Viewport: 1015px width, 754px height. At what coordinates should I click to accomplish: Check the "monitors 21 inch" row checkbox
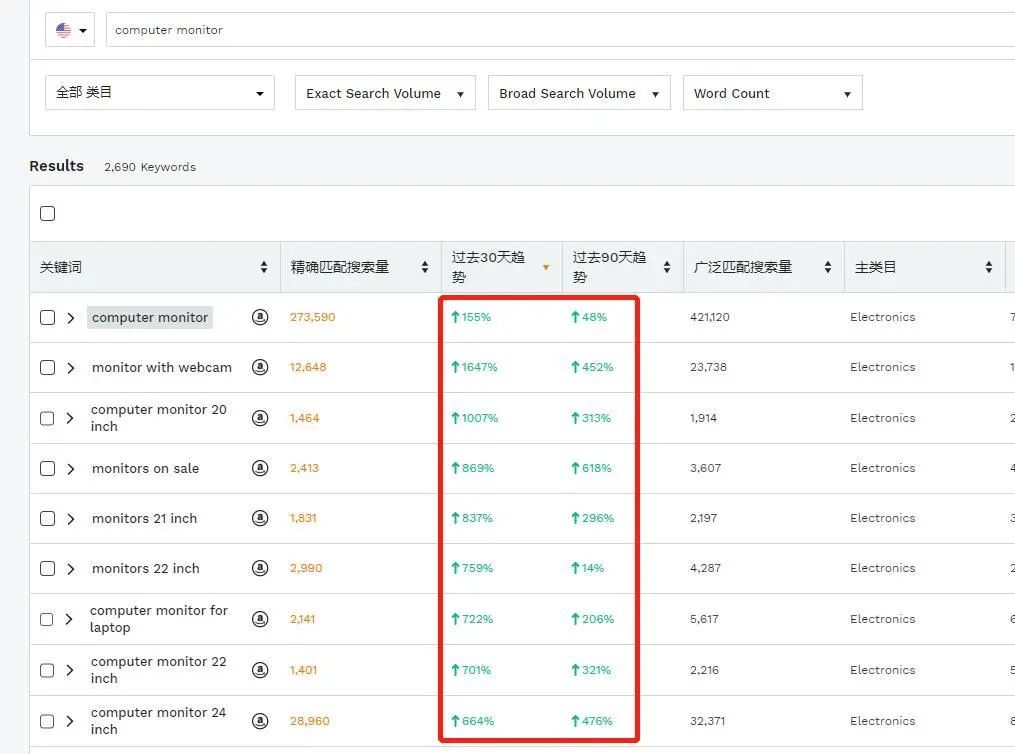(x=47, y=518)
